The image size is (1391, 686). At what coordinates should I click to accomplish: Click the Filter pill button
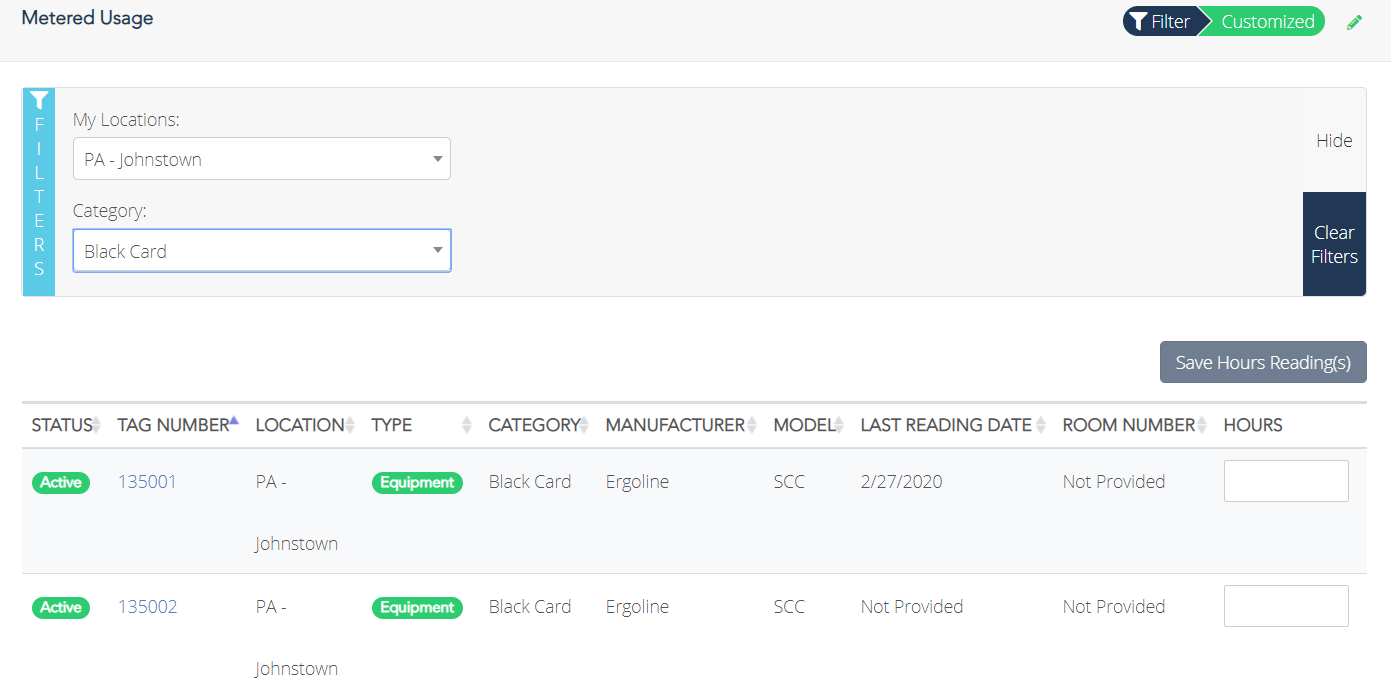(1160, 21)
